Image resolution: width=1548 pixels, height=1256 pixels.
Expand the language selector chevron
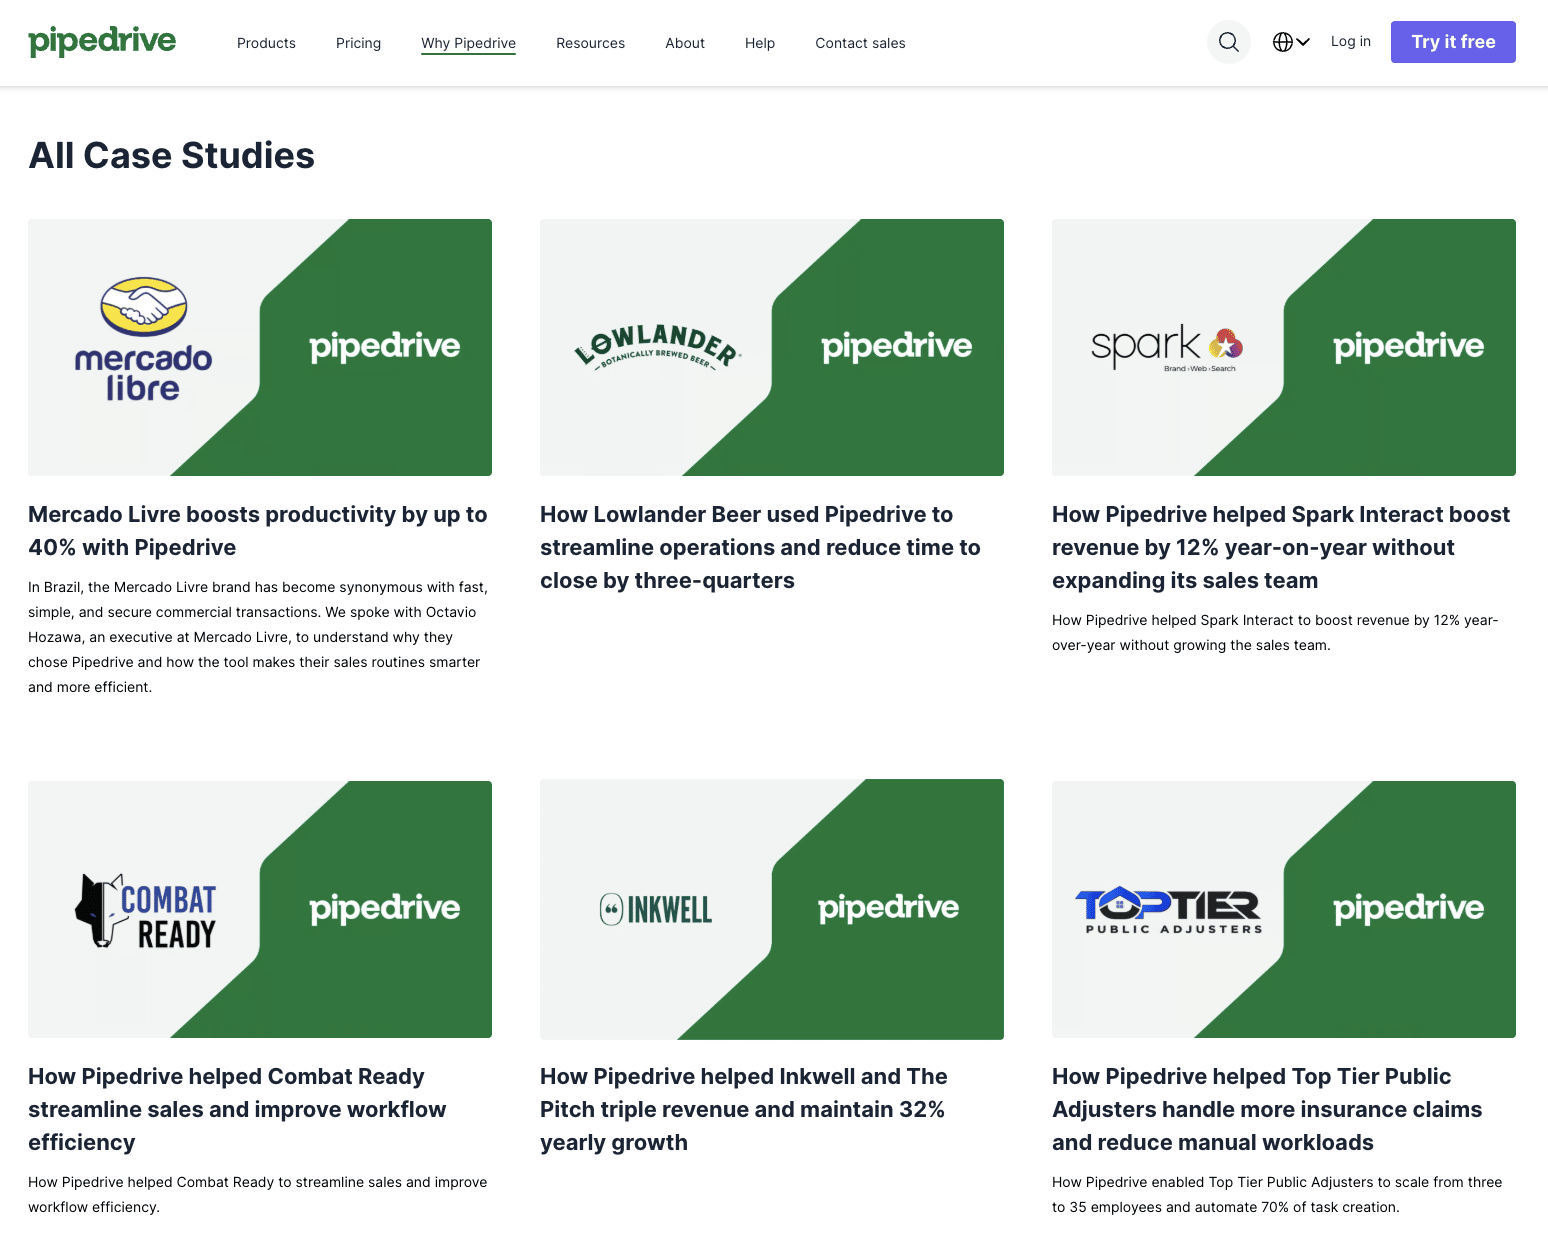click(x=1303, y=42)
